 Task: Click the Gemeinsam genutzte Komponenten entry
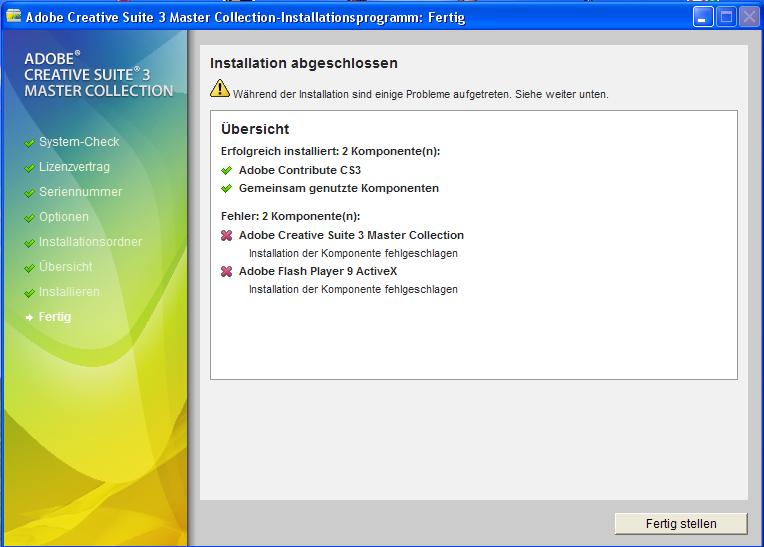tap(339, 188)
